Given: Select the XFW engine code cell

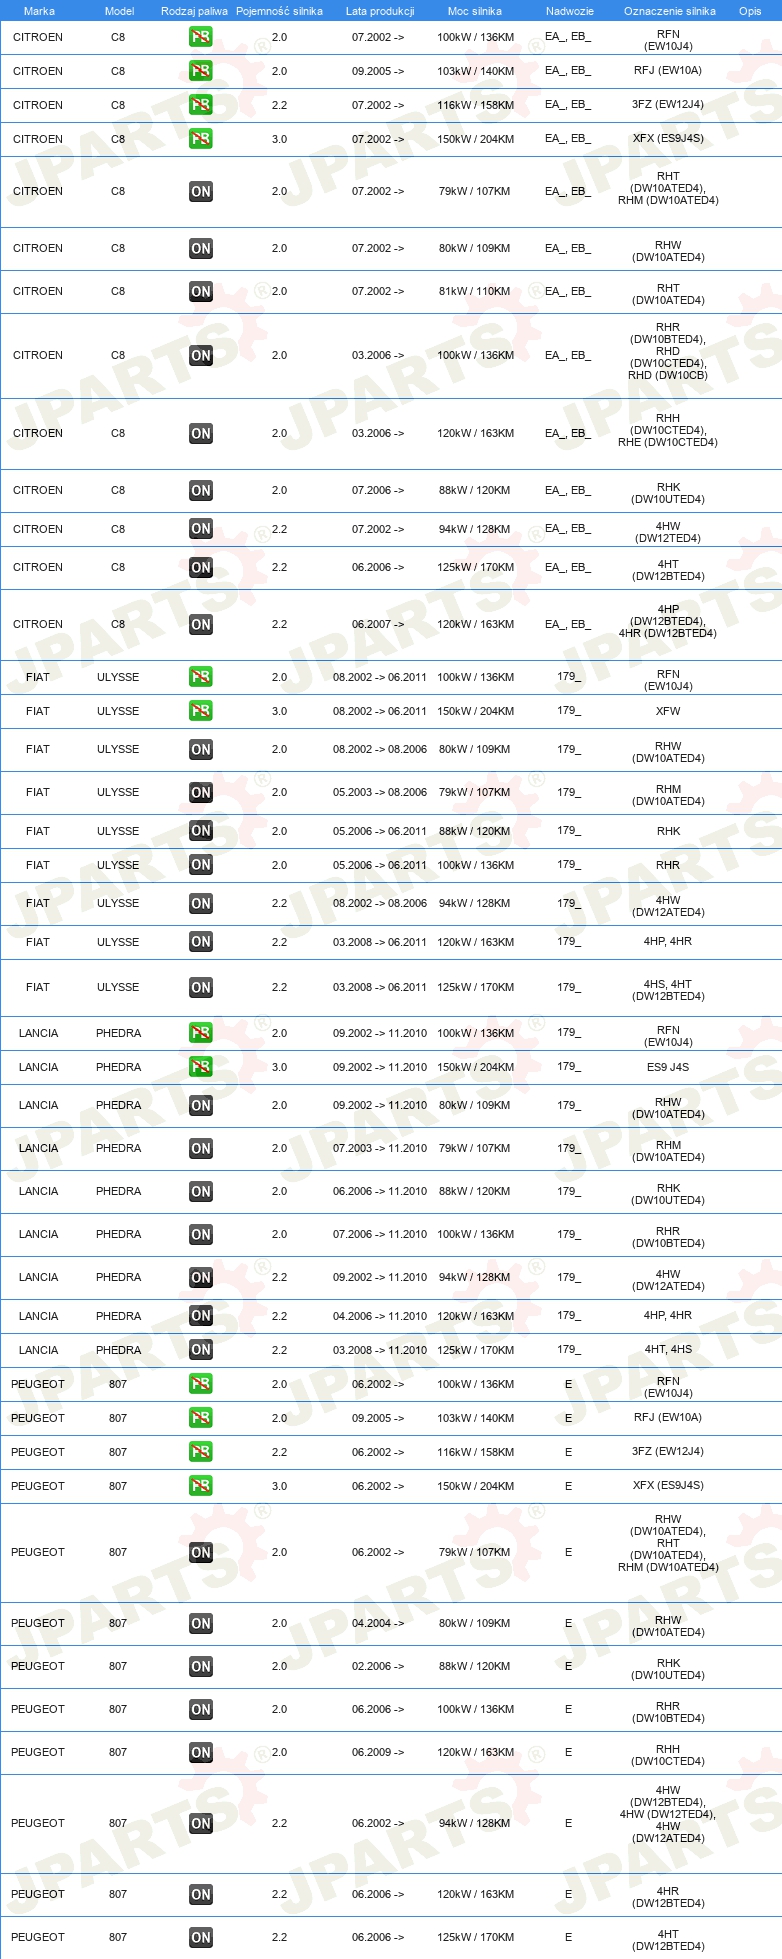Looking at the screenshot, I should coord(668,711).
